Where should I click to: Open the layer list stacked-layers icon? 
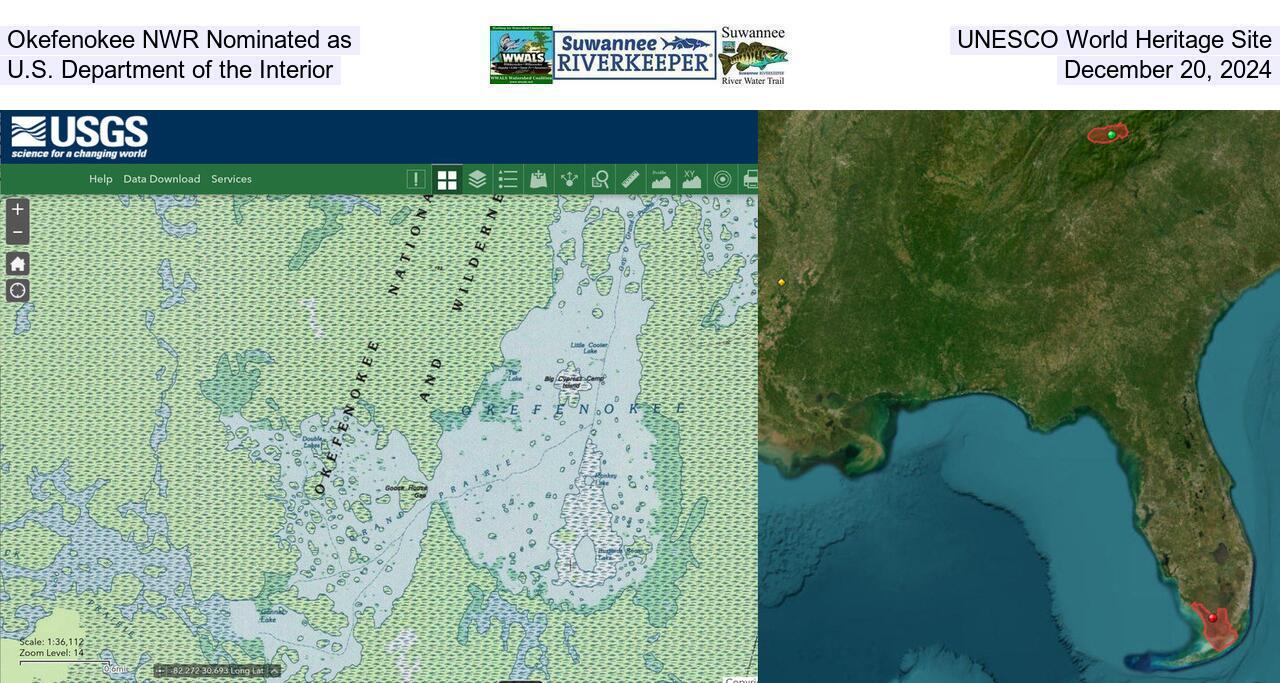(477, 179)
